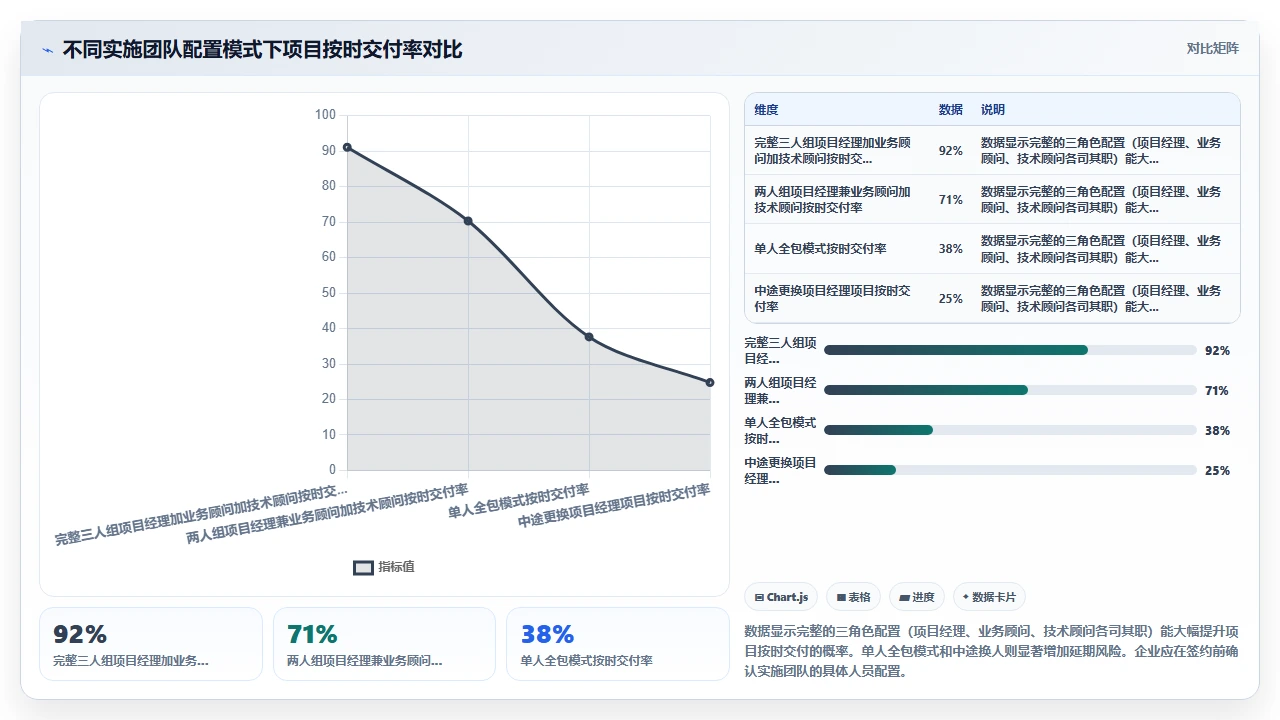Toggle the 指标值 legend label

[x=396, y=567]
